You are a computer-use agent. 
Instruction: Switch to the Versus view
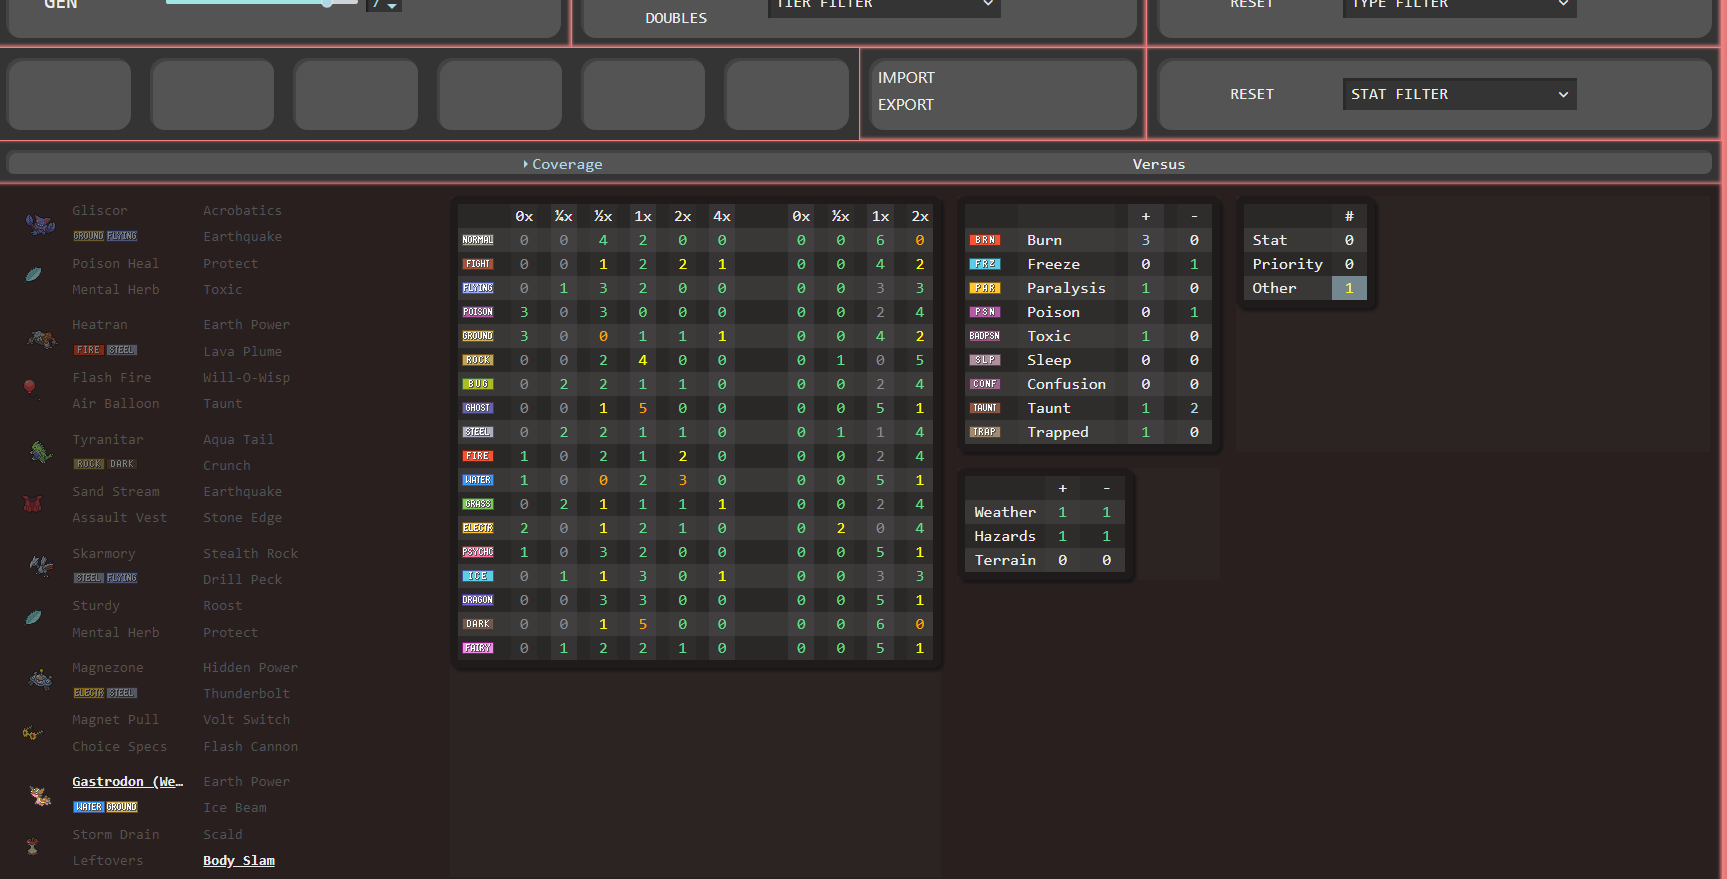click(x=1158, y=164)
